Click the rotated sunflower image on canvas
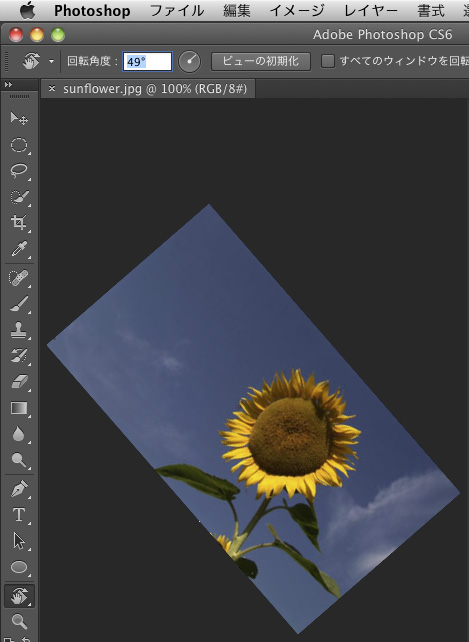This screenshot has height=642, width=469. 253,418
